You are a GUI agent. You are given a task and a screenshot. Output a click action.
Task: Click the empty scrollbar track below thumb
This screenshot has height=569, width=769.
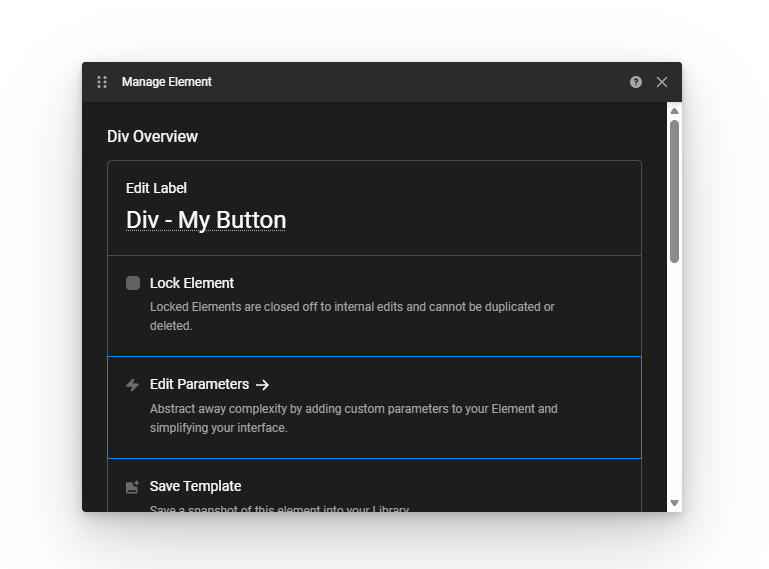pyautogui.click(x=674, y=380)
